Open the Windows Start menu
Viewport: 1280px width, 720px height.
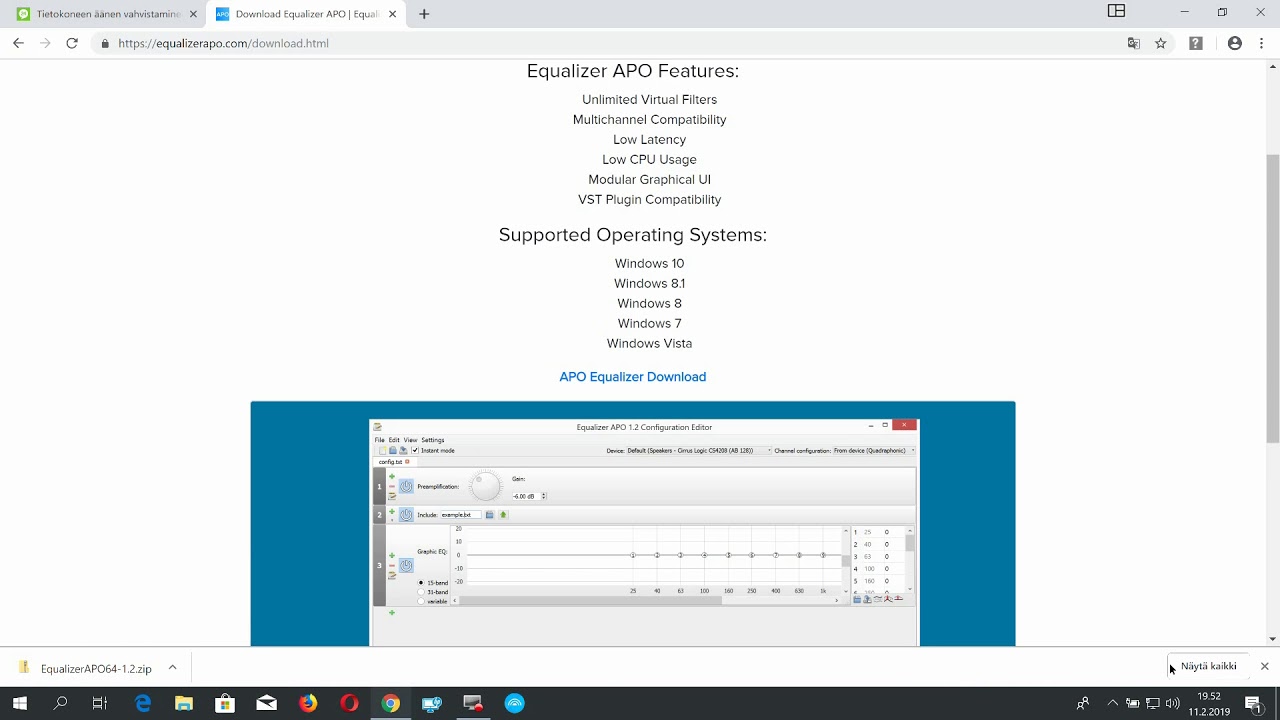[19, 703]
